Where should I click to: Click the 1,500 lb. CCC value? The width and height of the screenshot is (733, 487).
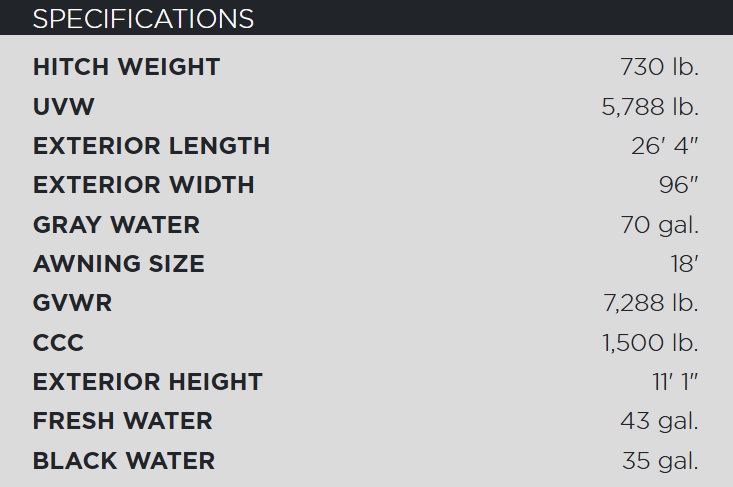[650, 343]
